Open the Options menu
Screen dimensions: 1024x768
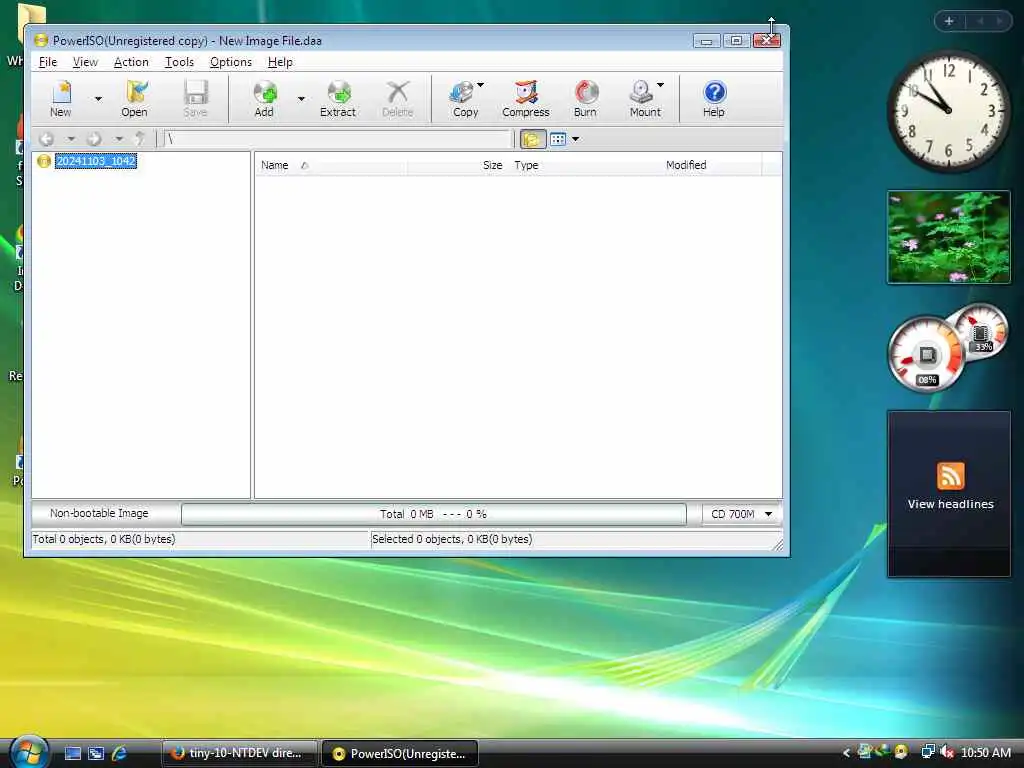[231, 62]
